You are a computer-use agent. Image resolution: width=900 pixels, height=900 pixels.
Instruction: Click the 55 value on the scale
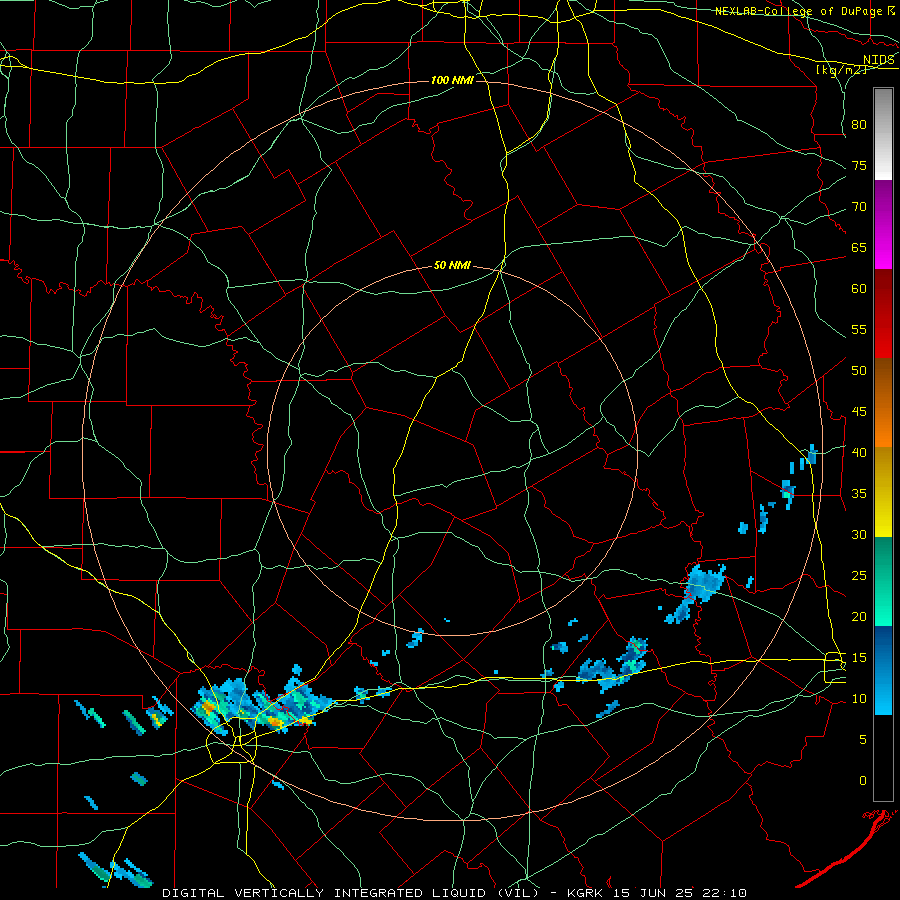pos(859,329)
